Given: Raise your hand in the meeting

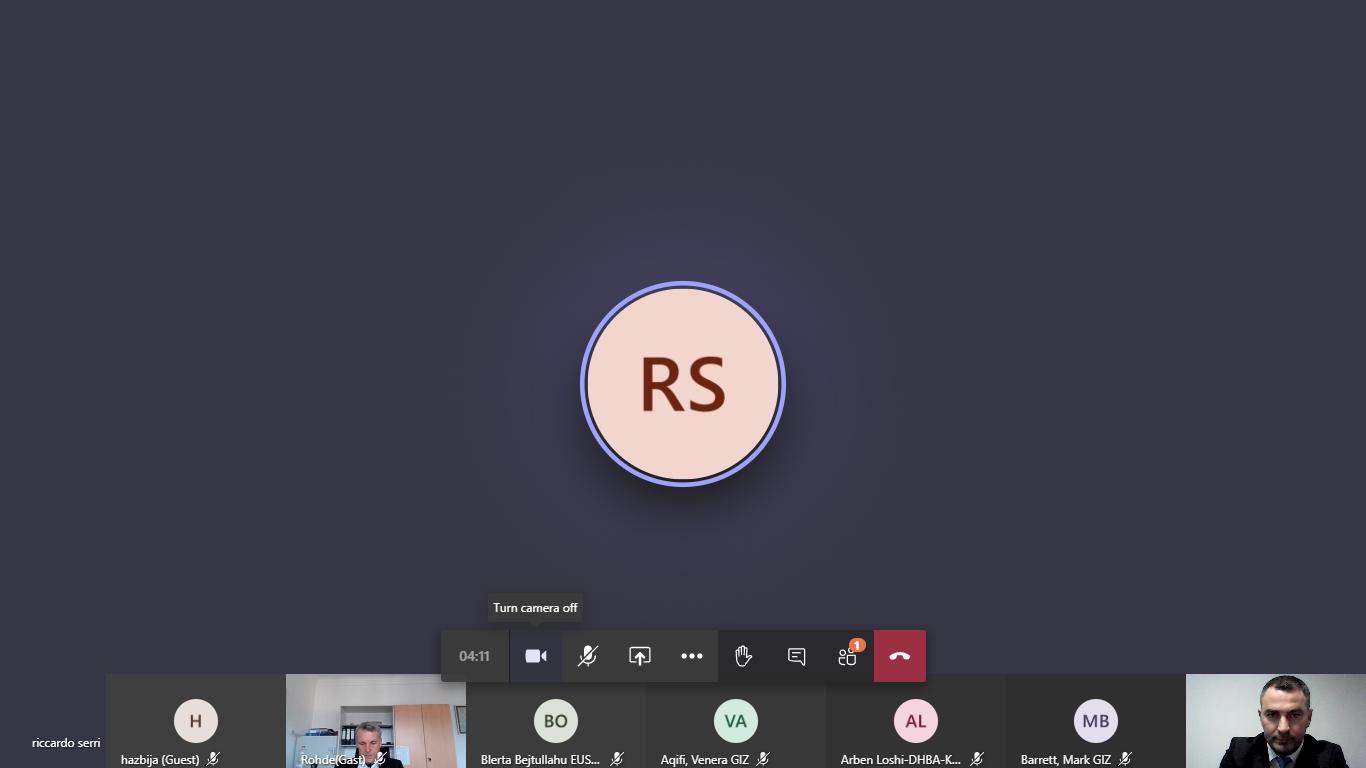Looking at the screenshot, I should point(743,656).
